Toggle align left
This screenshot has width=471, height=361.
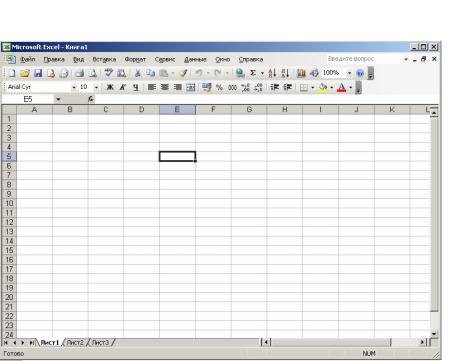(x=152, y=87)
